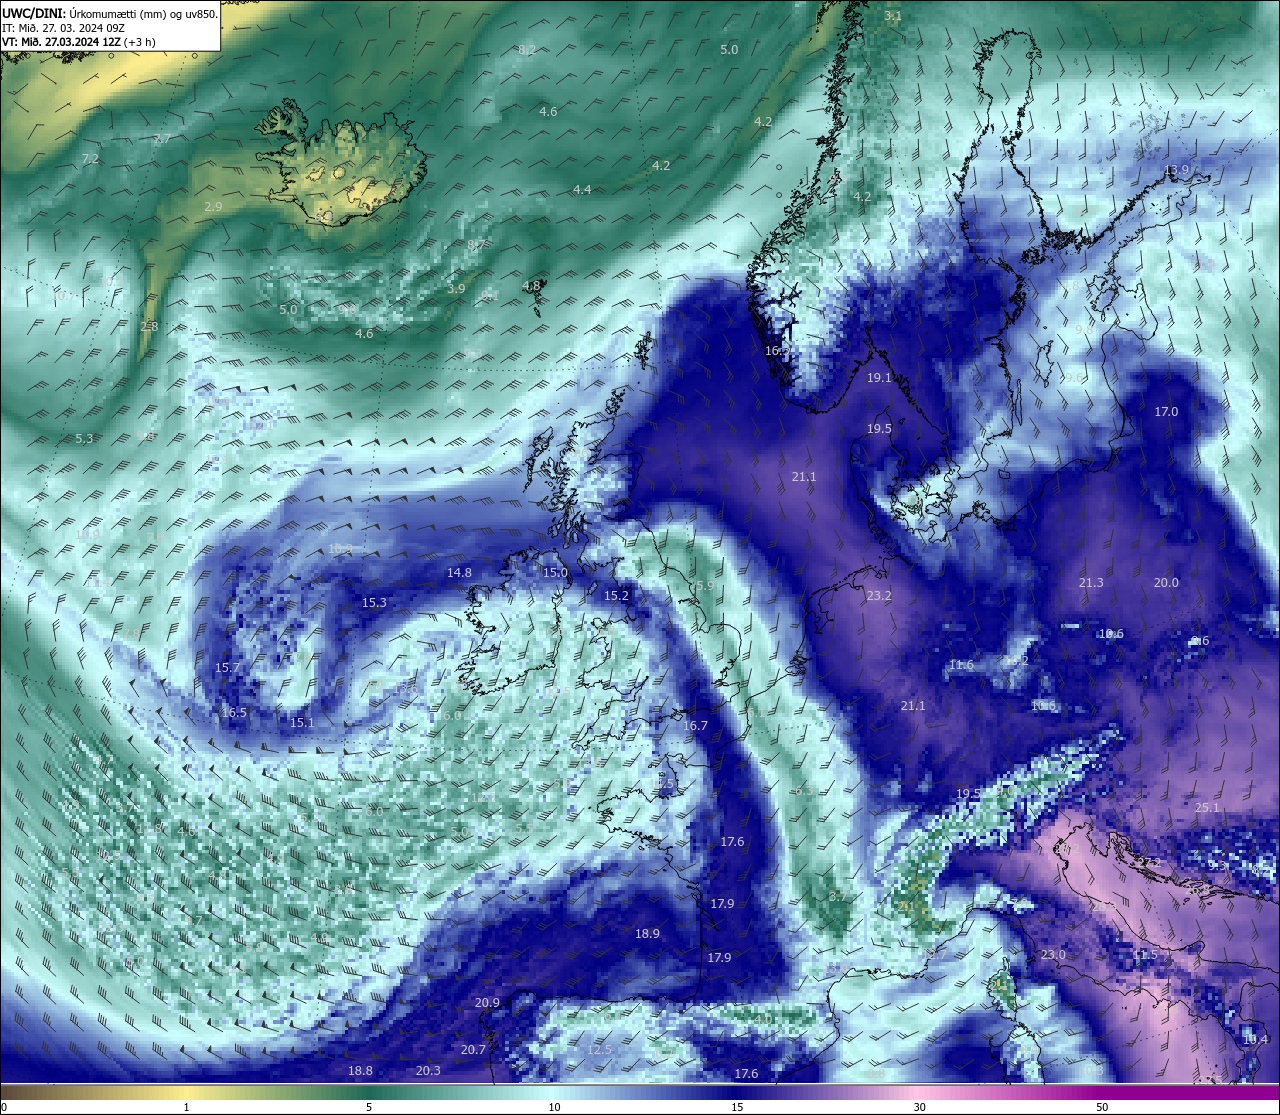
Task: Click the 2.9 value label southwest of Iceland
Action: pyautogui.click(x=213, y=207)
